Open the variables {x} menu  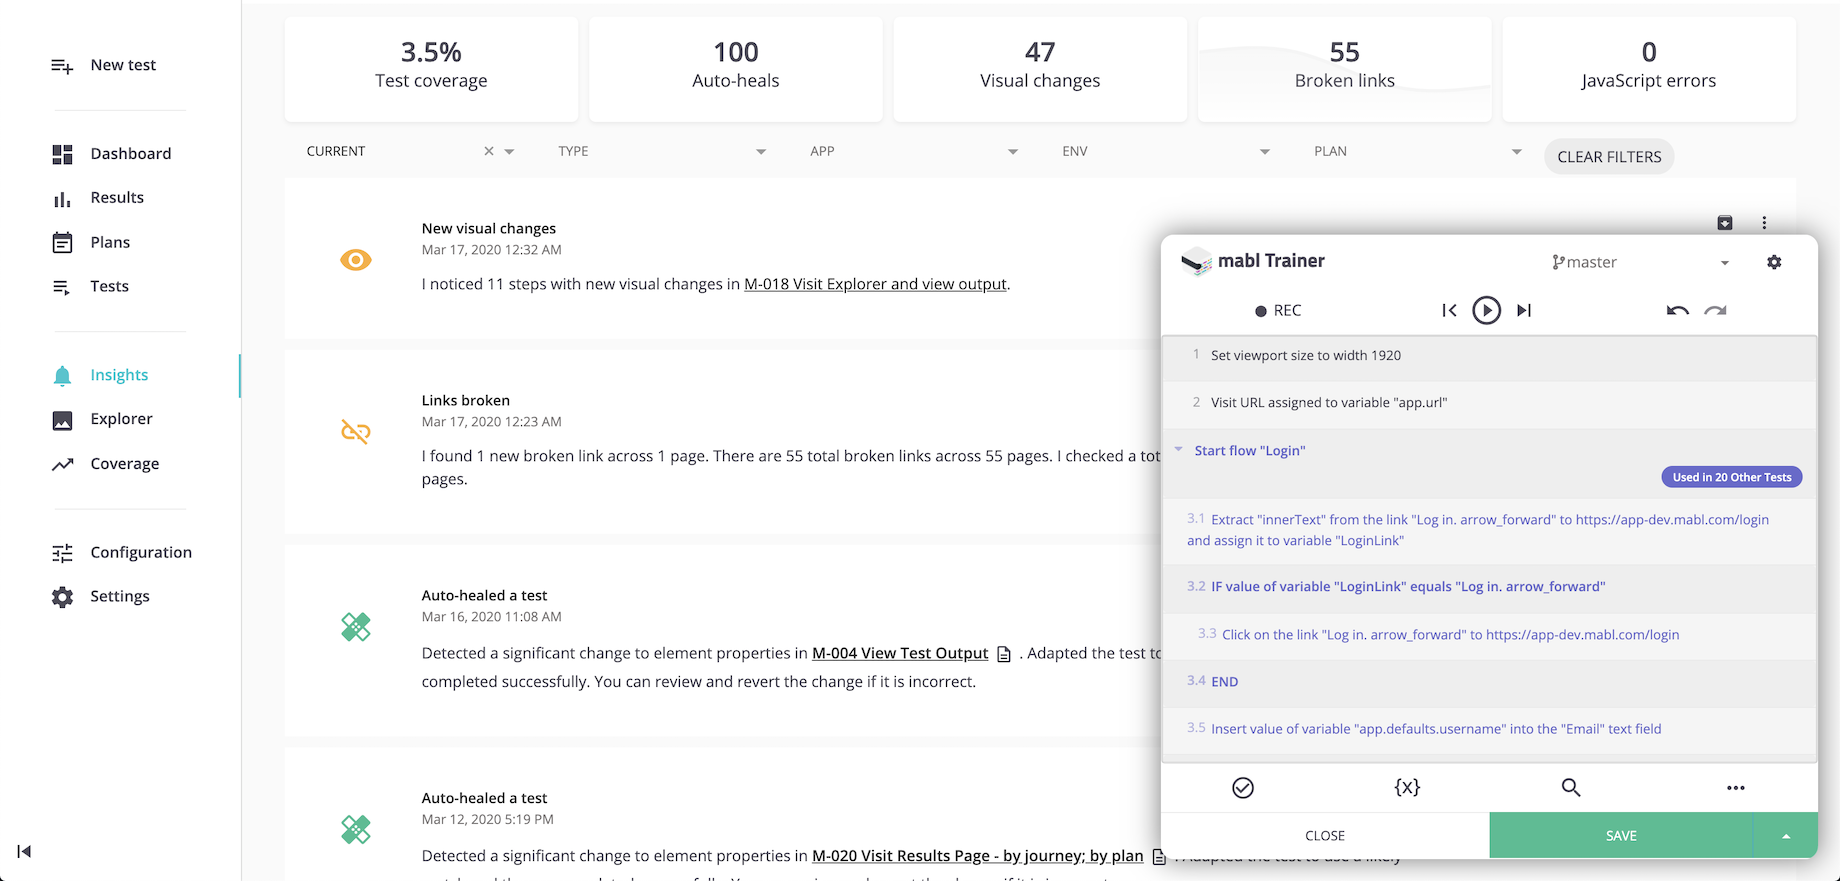[x=1407, y=788]
